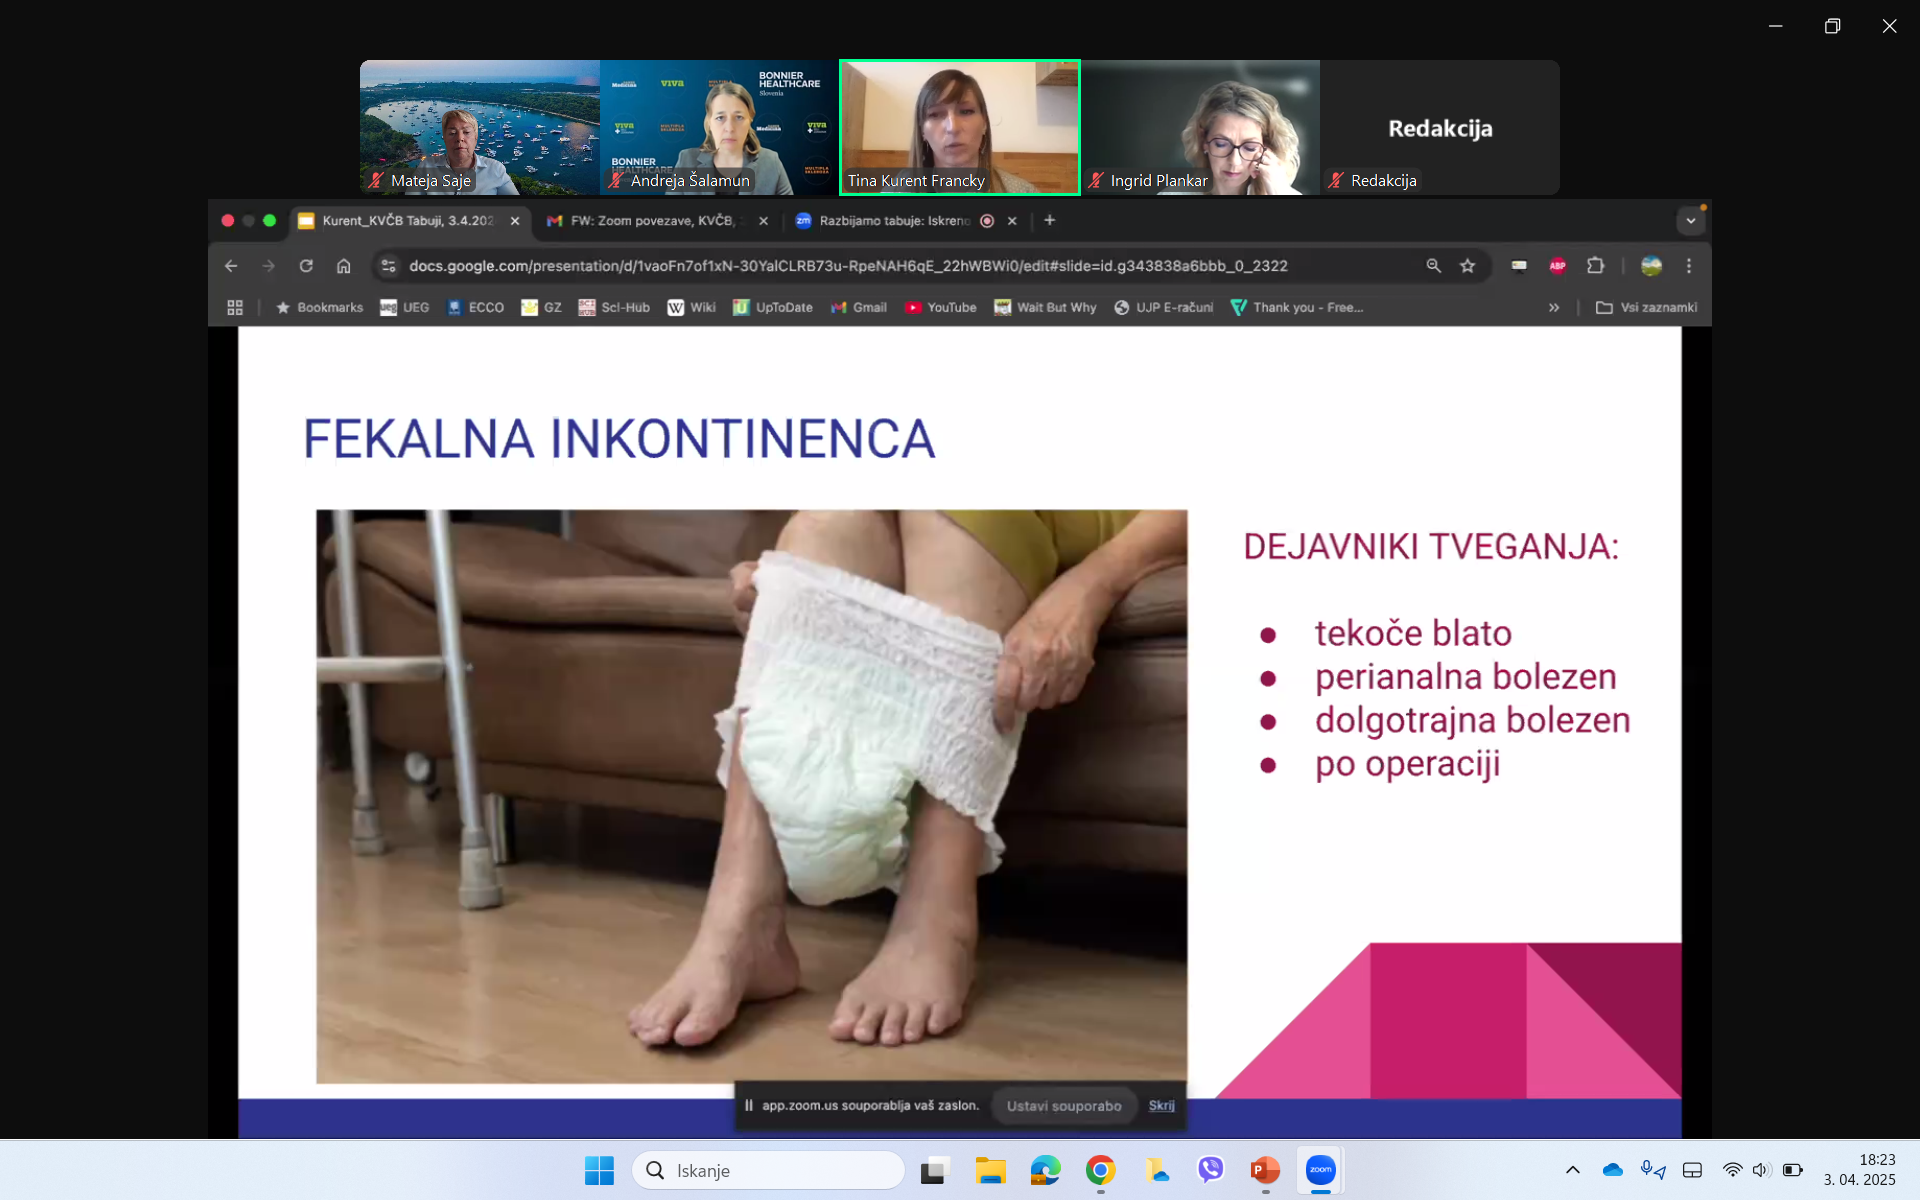The height and width of the screenshot is (1200, 1920).
Task: Click the zoom magnifier in the address bar
Action: click(x=1433, y=266)
